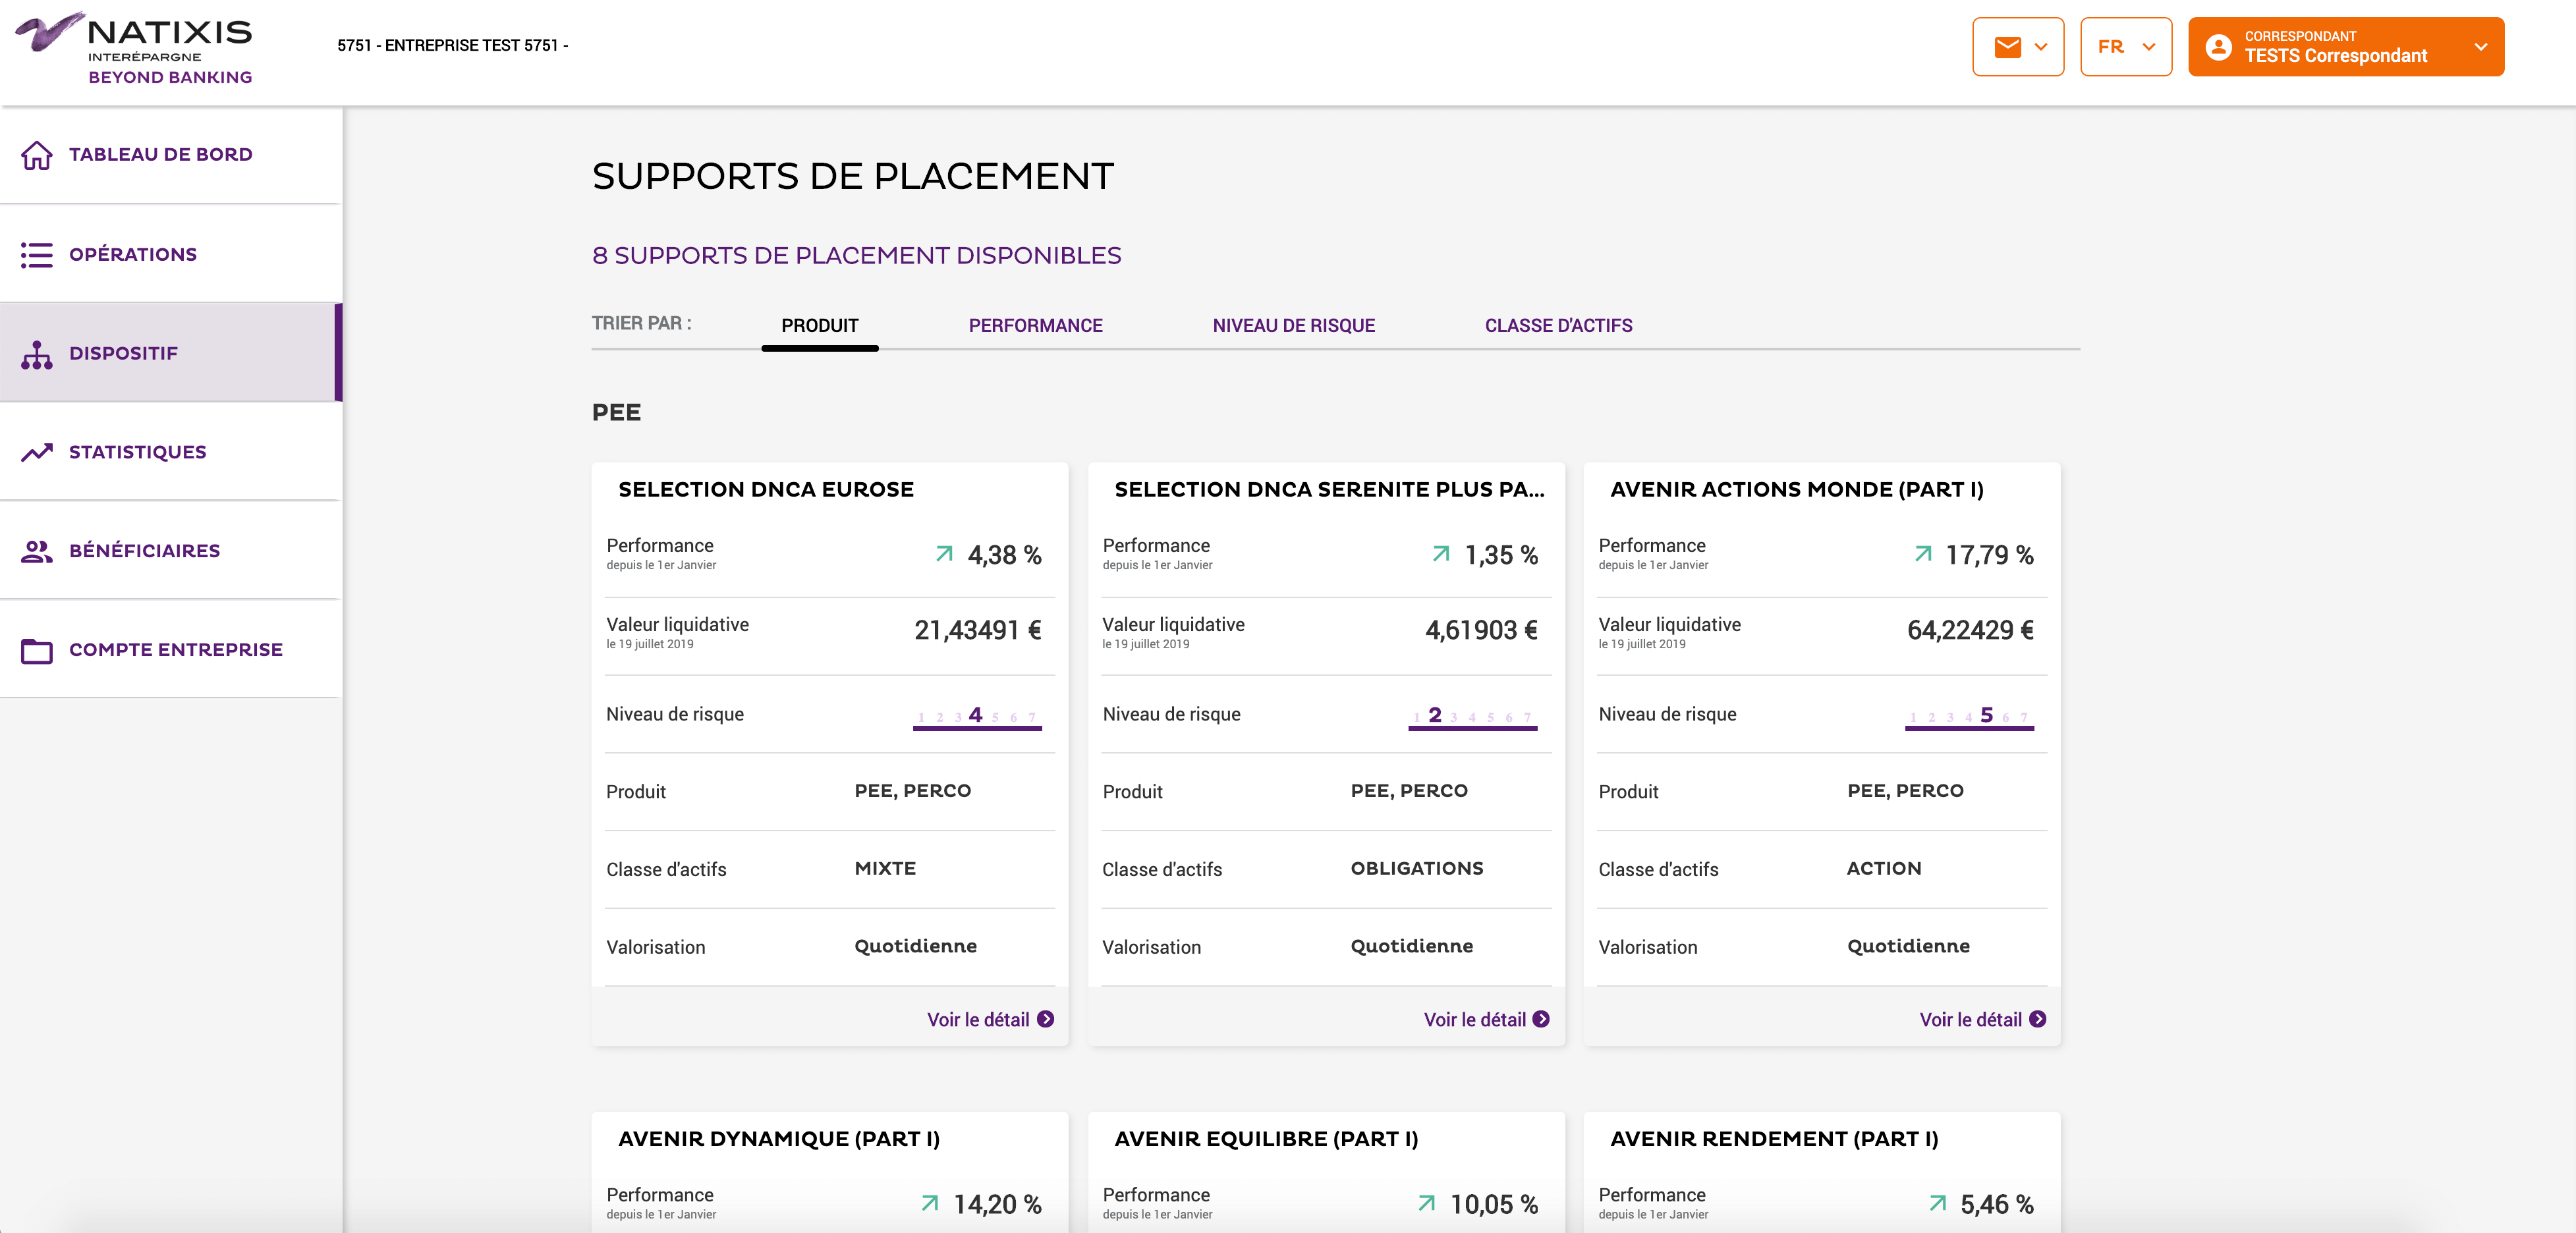Open Voir le détail for Selection DNCA Eurose
The width and height of the screenshot is (2576, 1233).
(x=990, y=1019)
